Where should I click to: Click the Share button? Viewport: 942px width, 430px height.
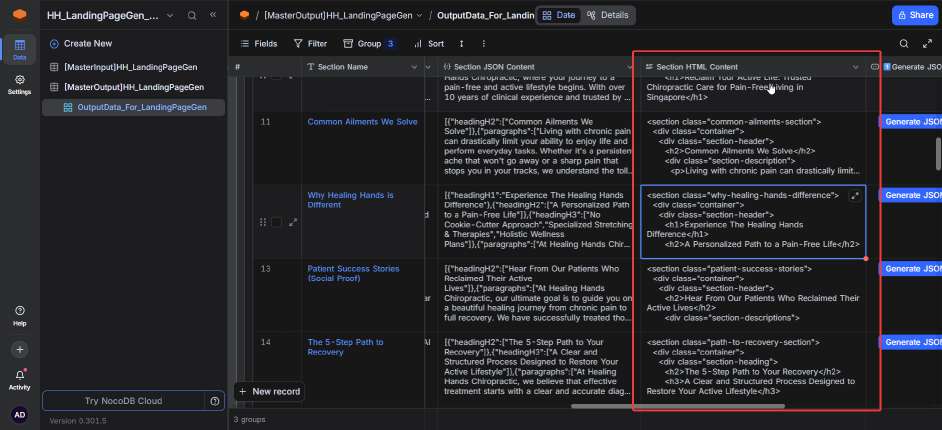(x=915, y=15)
